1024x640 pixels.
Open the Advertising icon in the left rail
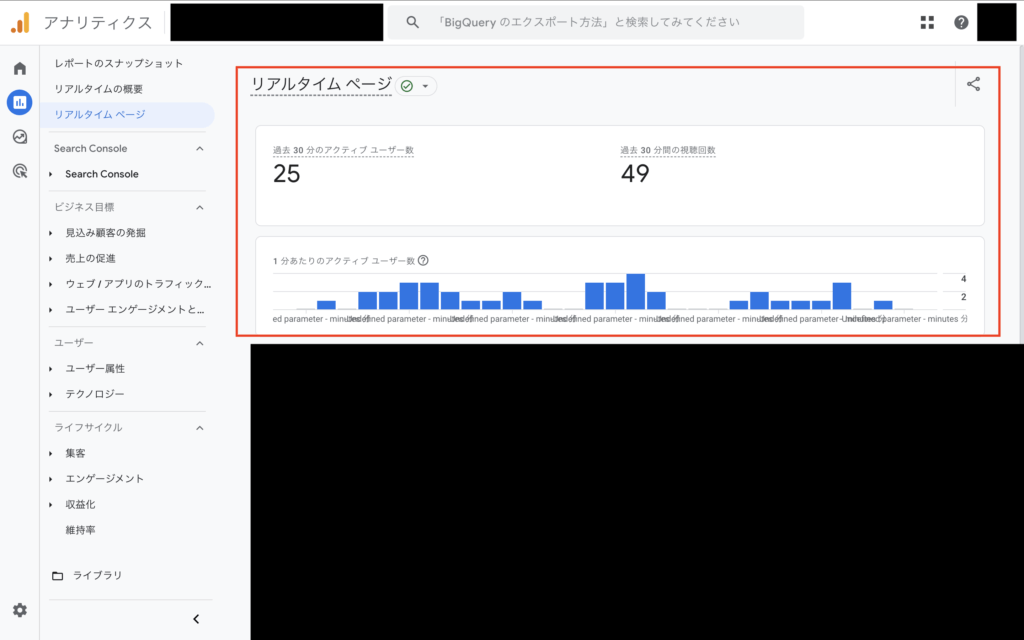pyautogui.click(x=19, y=172)
